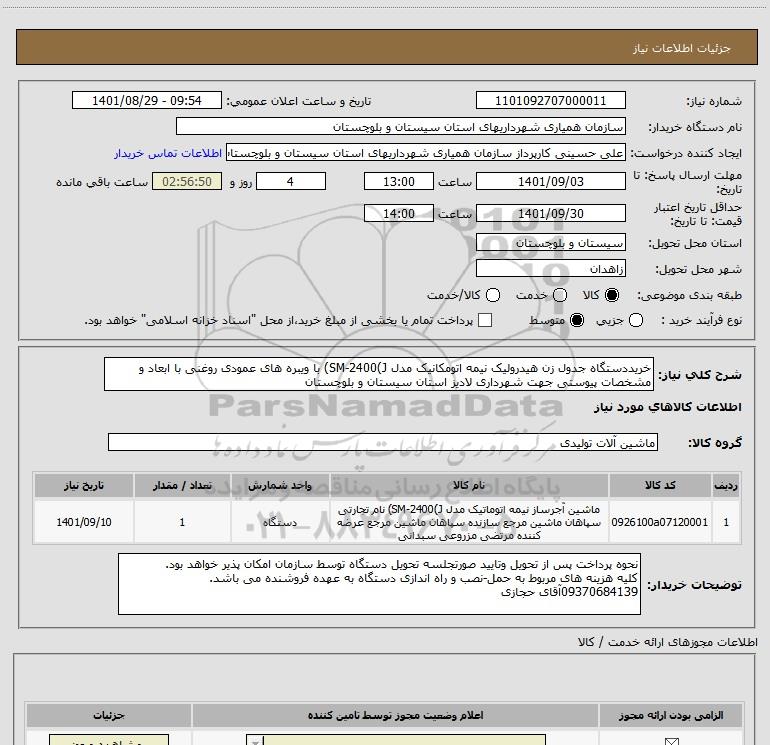
Task: Click the price validity date 1401/09/30
Action: [x=550, y=214]
